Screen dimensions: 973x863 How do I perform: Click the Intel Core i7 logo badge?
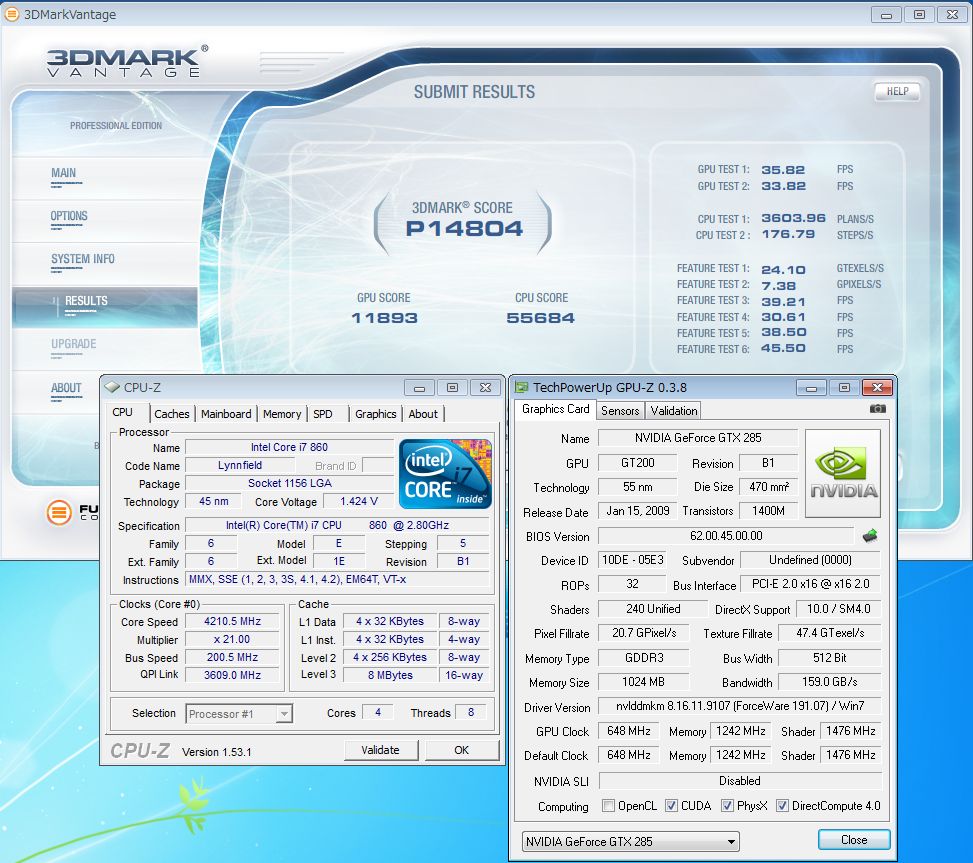(x=445, y=473)
